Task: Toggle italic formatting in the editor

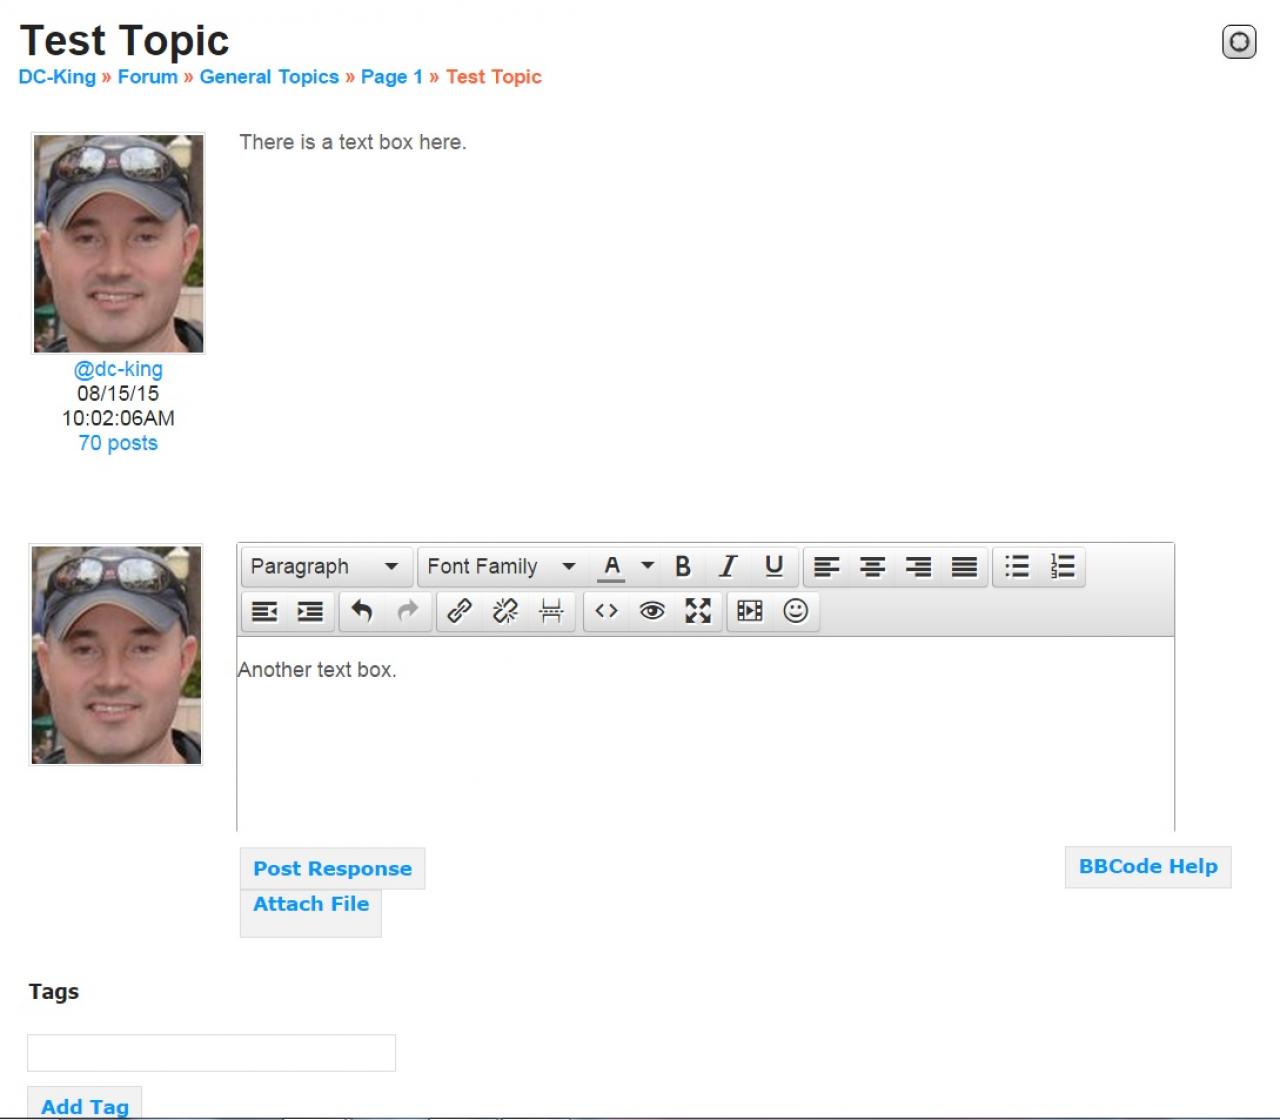Action: click(728, 567)
